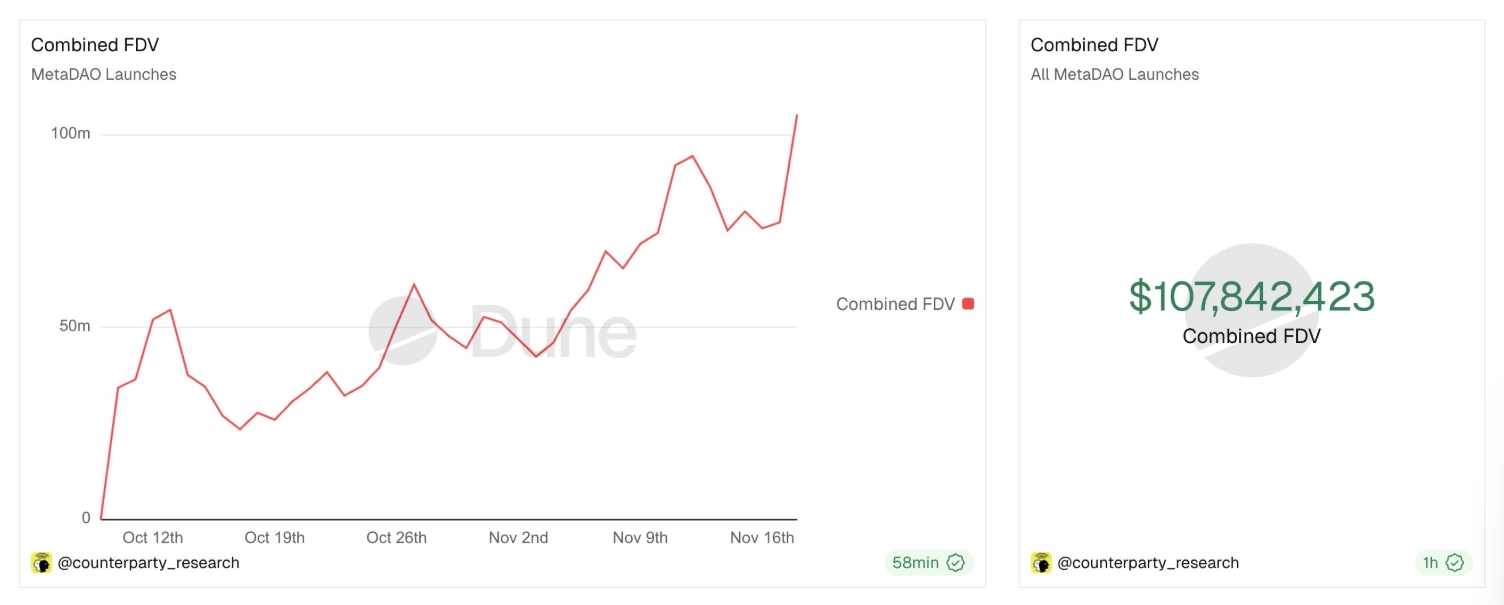Click the $107,842,423 counter value
1504x605 pixels.
1251,297
